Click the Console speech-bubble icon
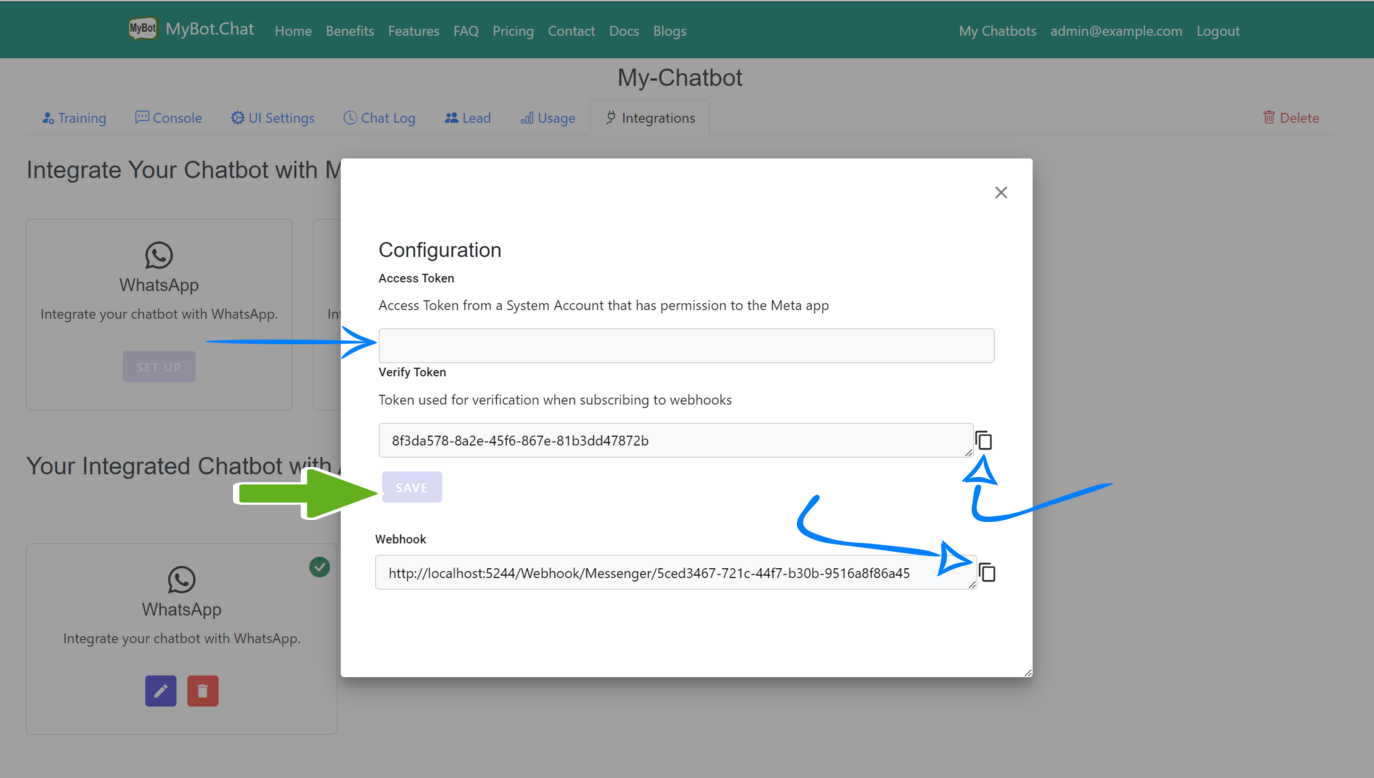Image resolution: width=1374 pixels, height=778 pixels. coord(143,117)
